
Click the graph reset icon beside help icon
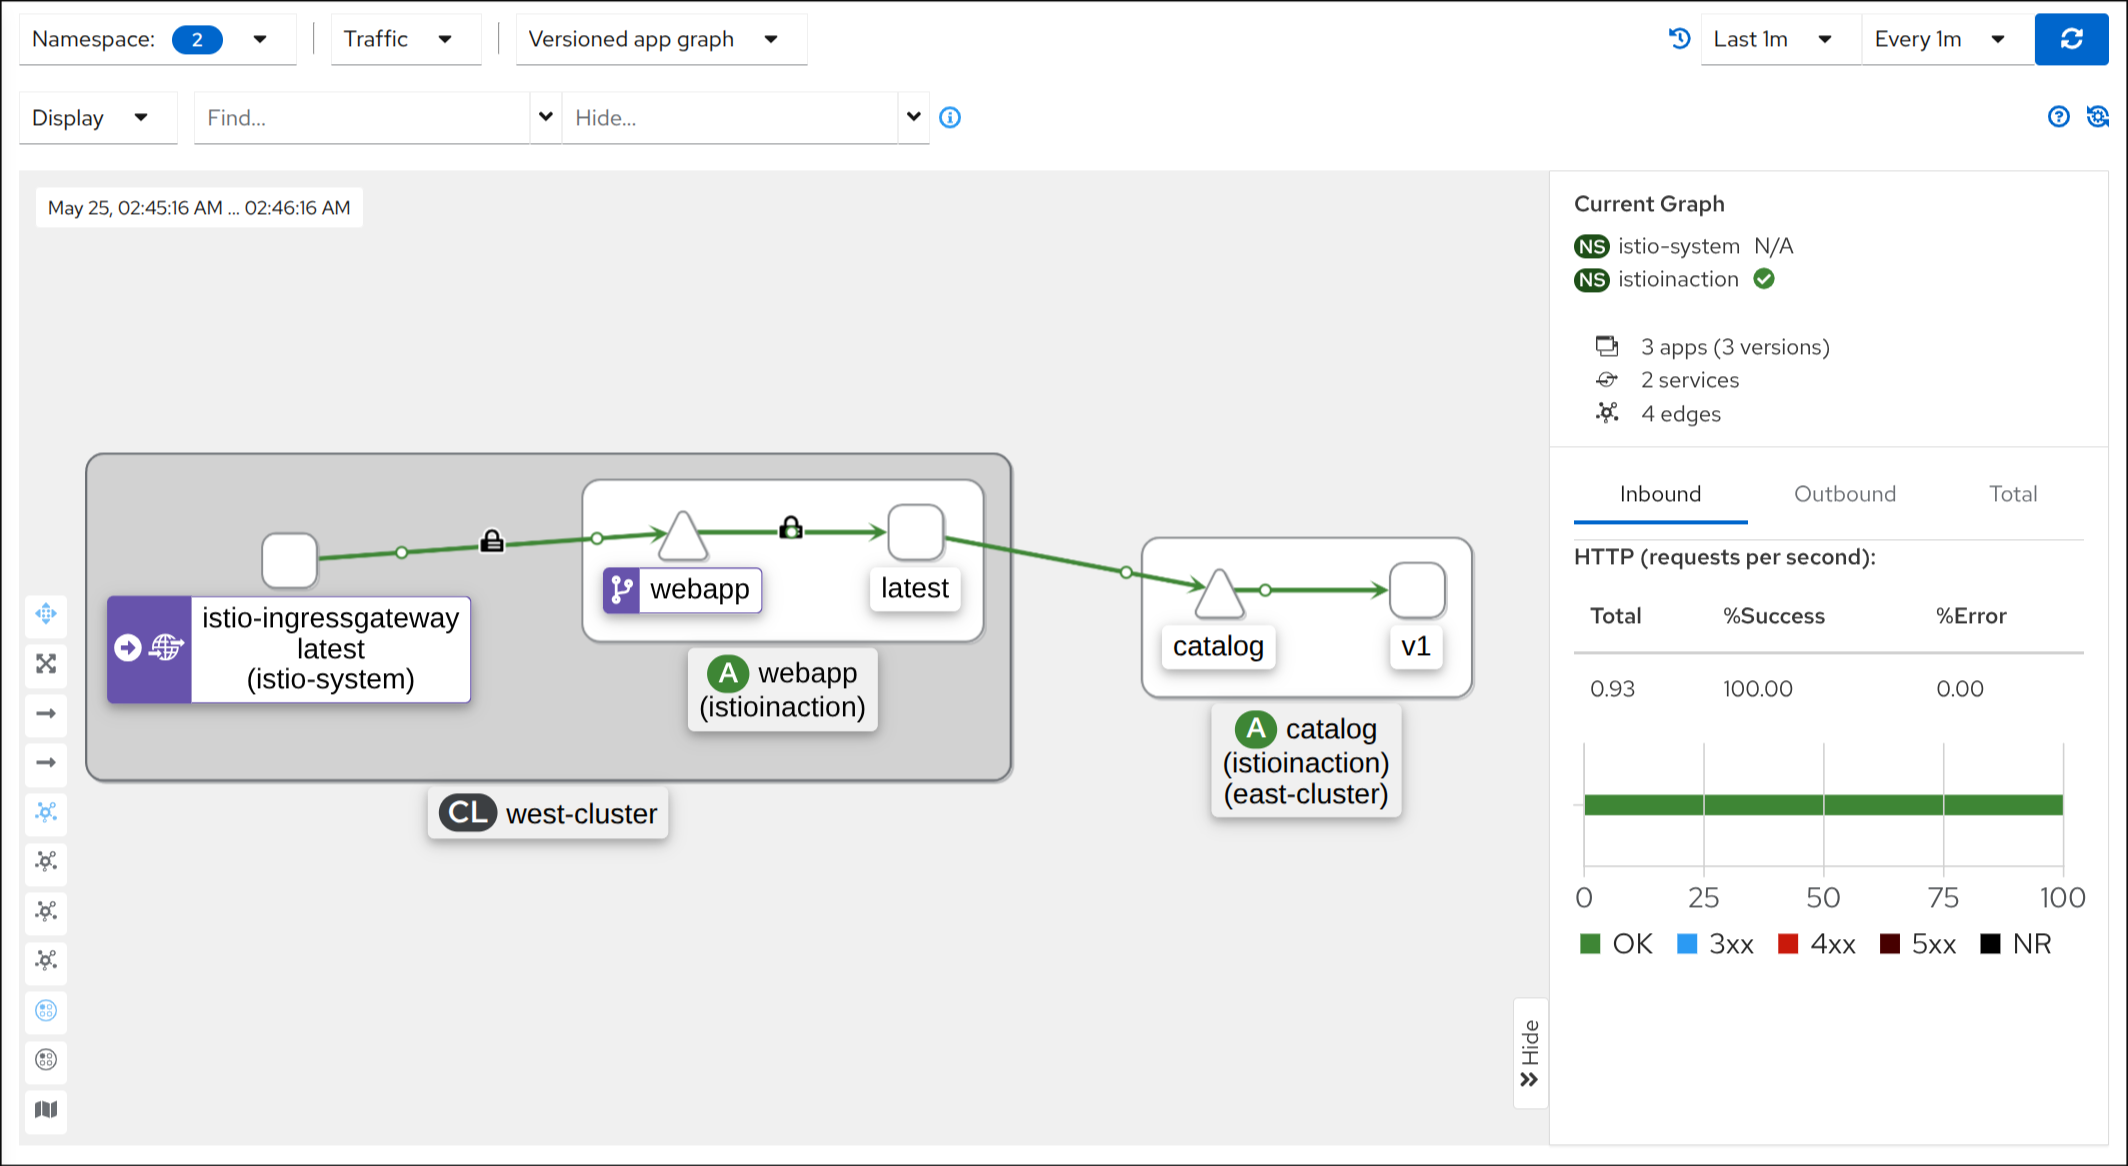(x=2097, y=117)
